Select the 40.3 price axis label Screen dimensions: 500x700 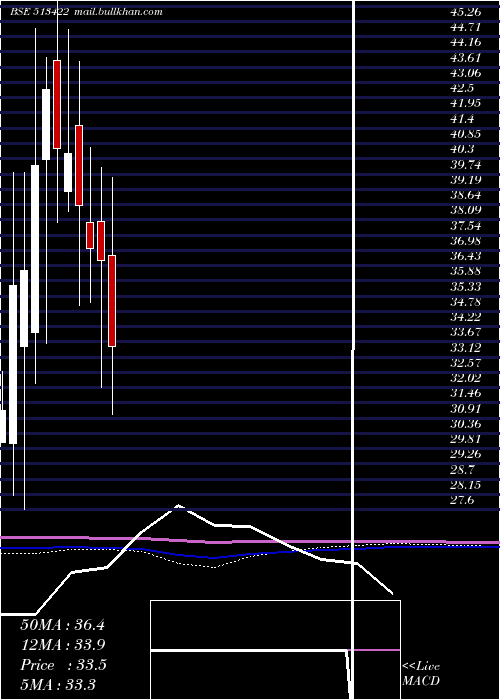(462, 149)
